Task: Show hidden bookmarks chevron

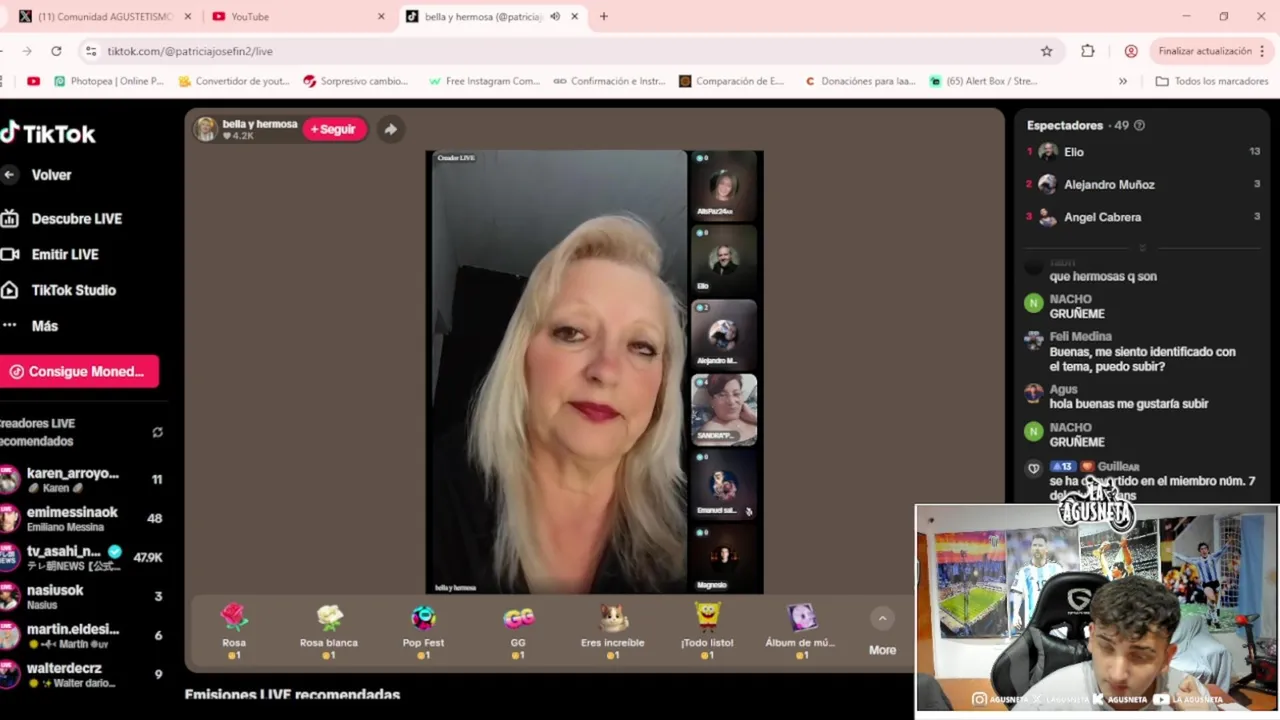Action: point(1122,81)
